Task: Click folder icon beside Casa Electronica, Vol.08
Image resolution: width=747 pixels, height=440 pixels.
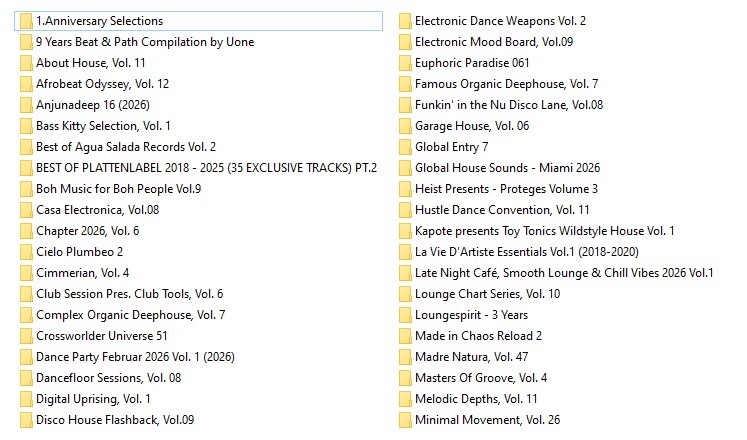Action: pyautogui.click(x=26, y=210)
